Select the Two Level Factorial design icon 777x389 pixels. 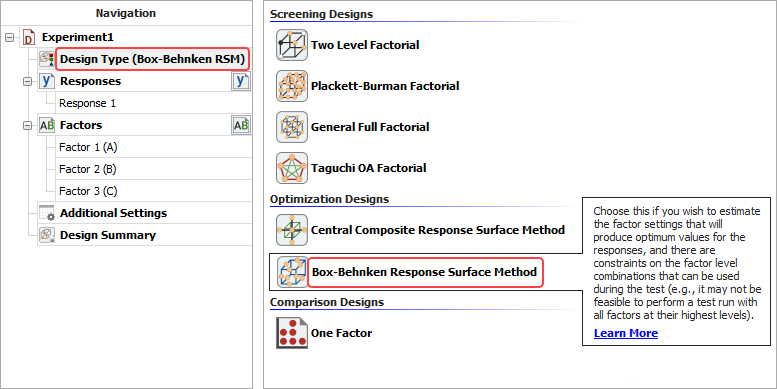coord(292,45)
